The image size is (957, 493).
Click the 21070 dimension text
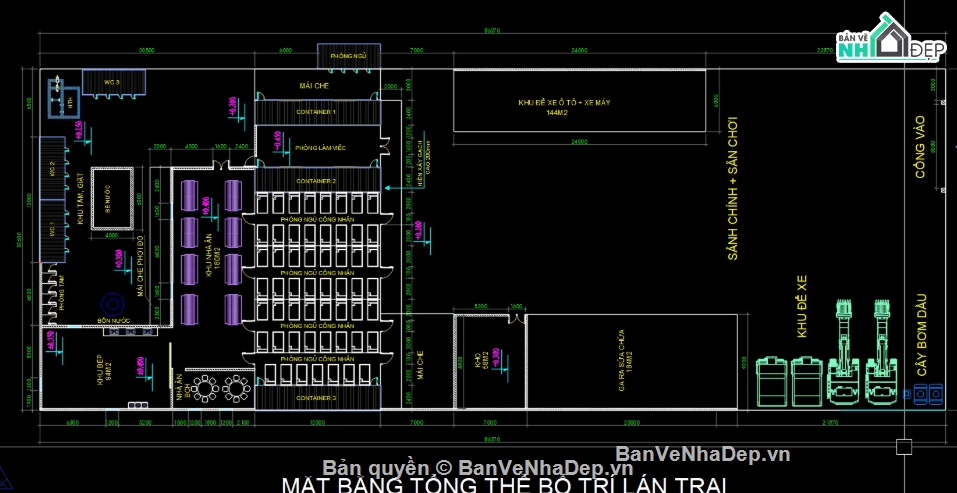click(x=831, y=422)
